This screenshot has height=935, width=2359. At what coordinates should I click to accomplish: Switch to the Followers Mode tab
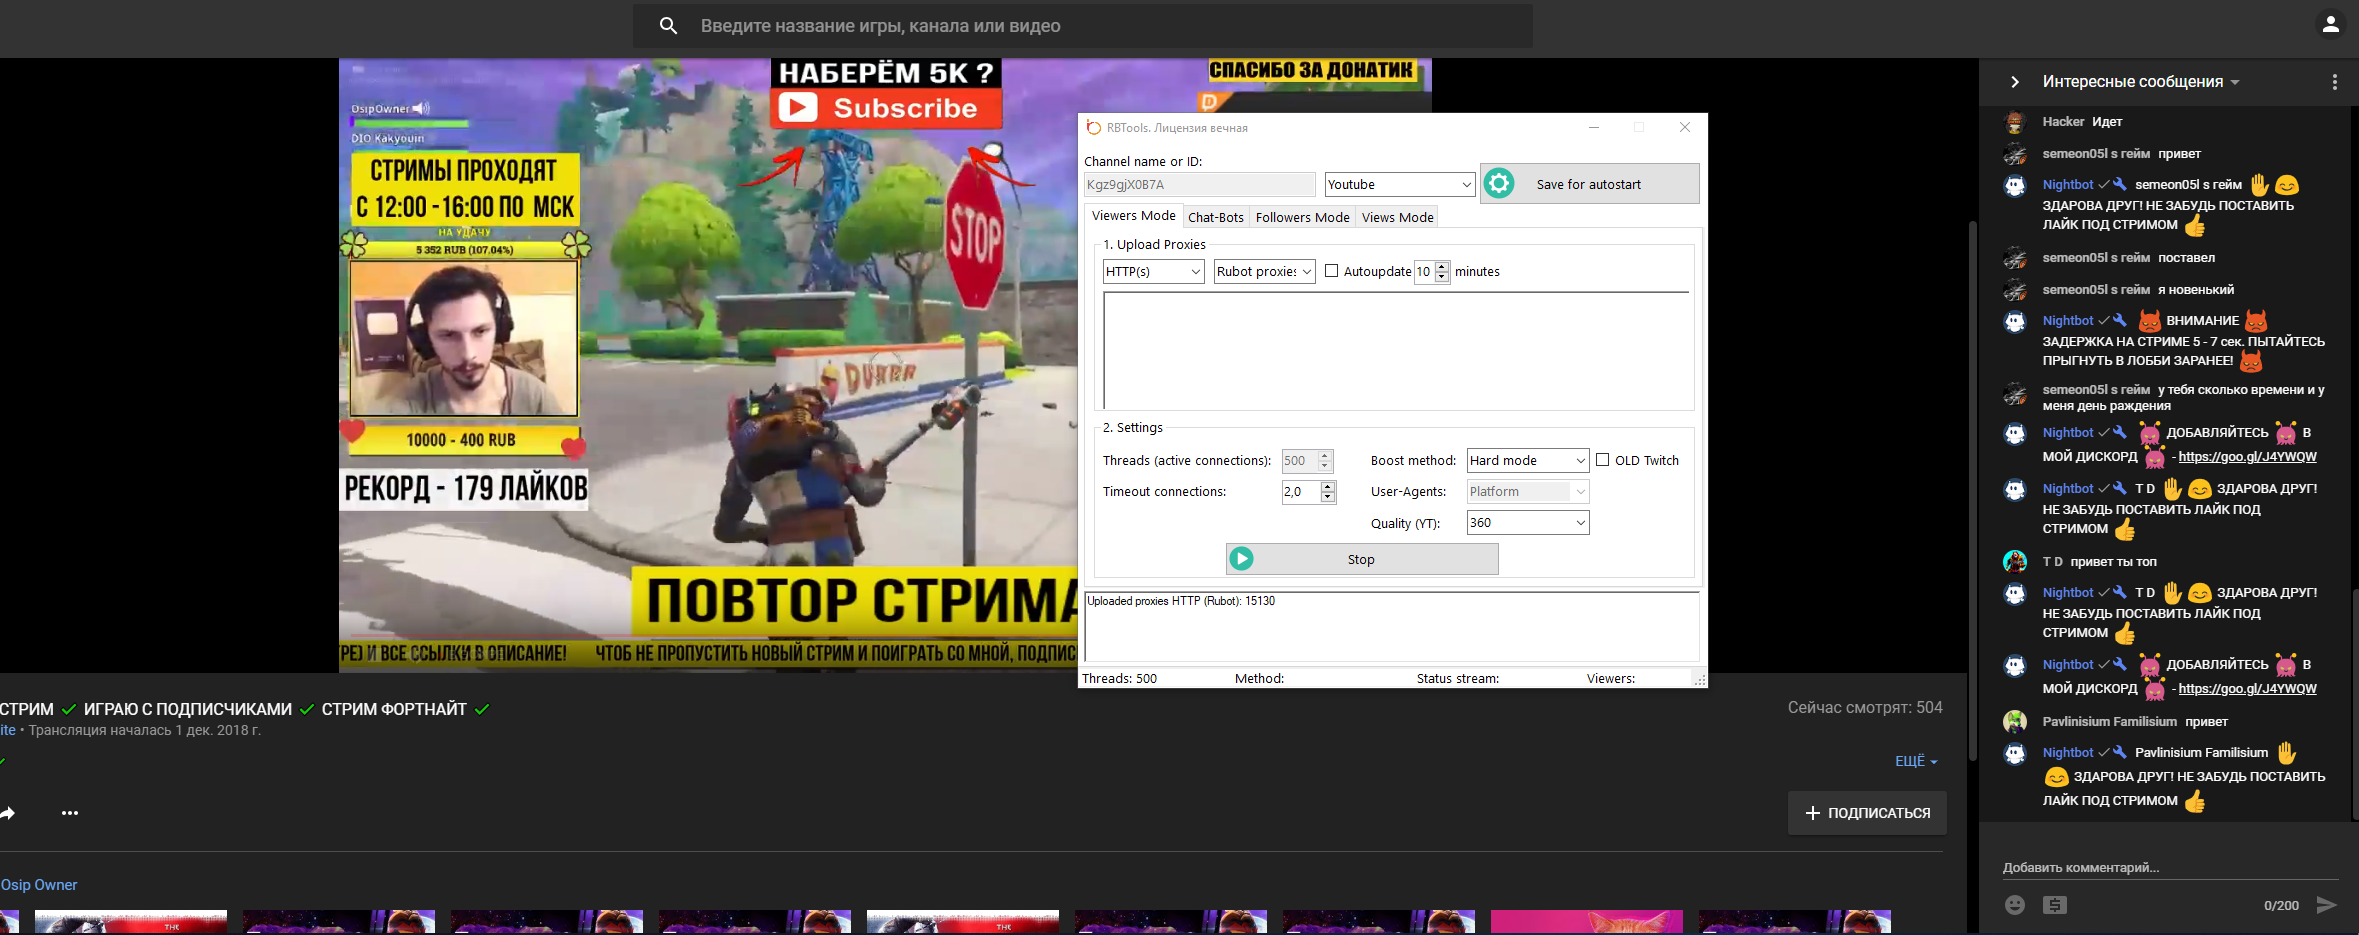(x=1302, y=217)
